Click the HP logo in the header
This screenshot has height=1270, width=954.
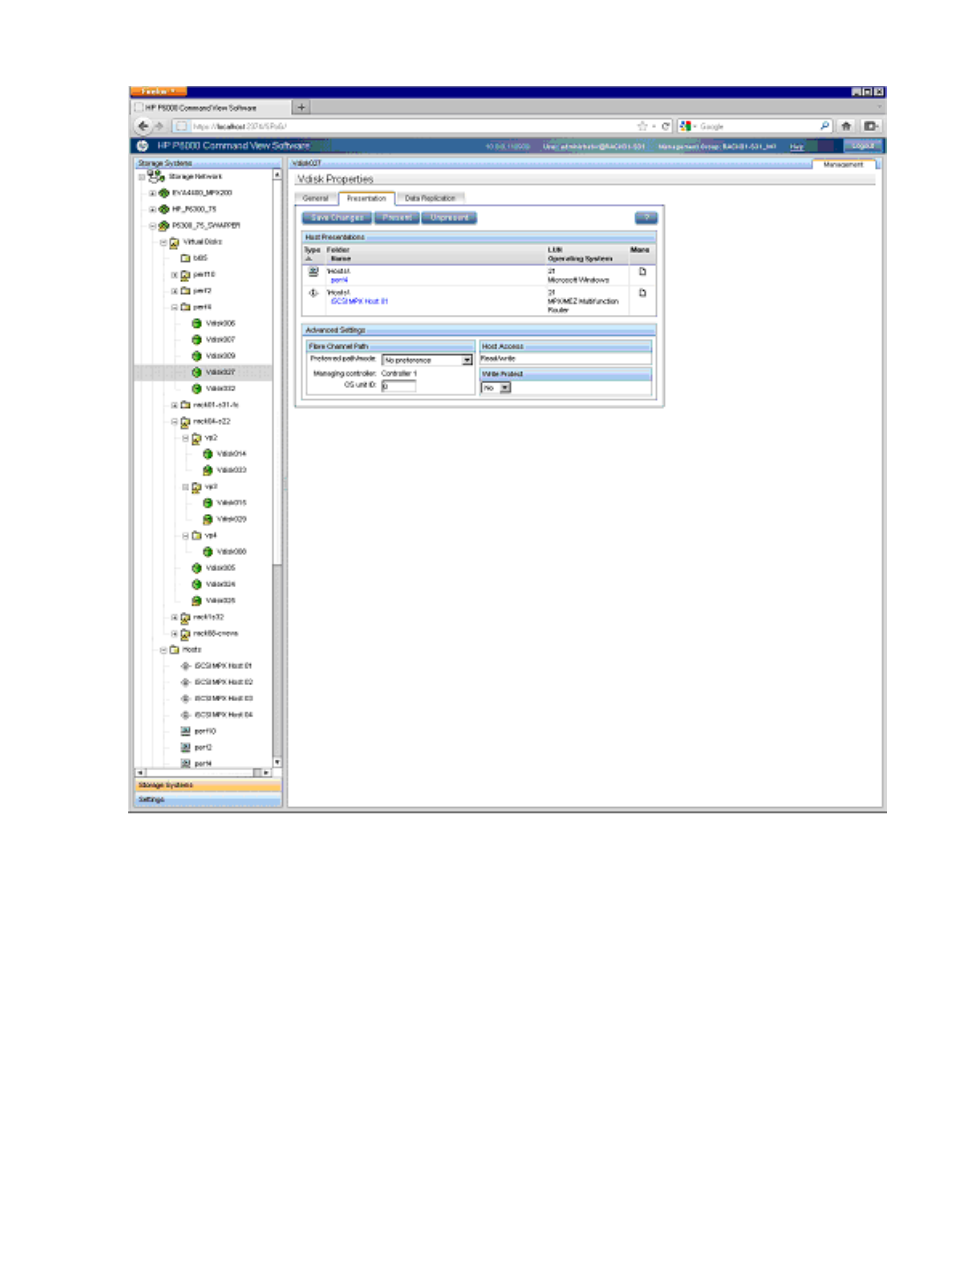143,146
